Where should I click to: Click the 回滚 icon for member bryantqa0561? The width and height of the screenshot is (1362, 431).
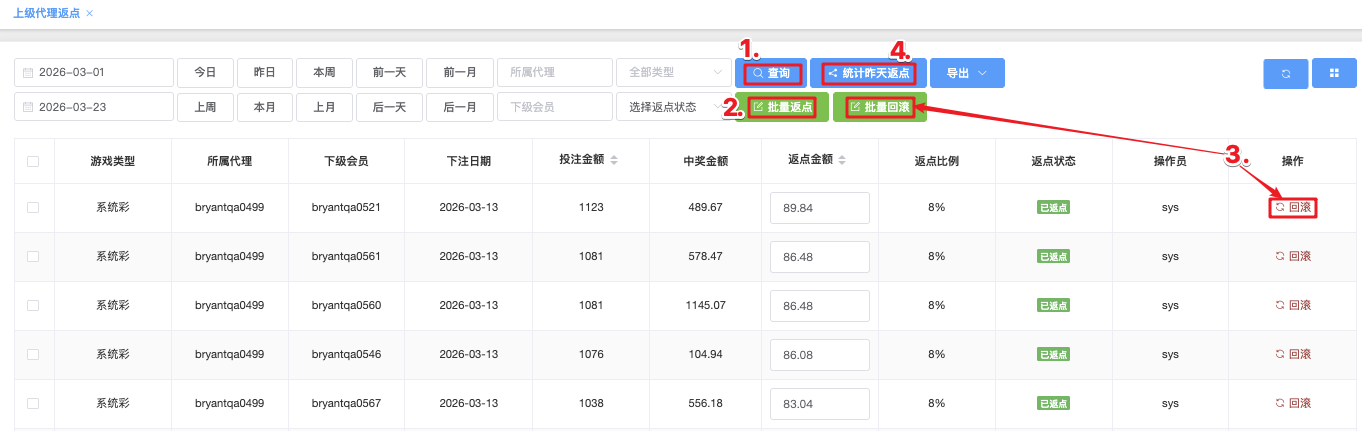point(1279,256)
